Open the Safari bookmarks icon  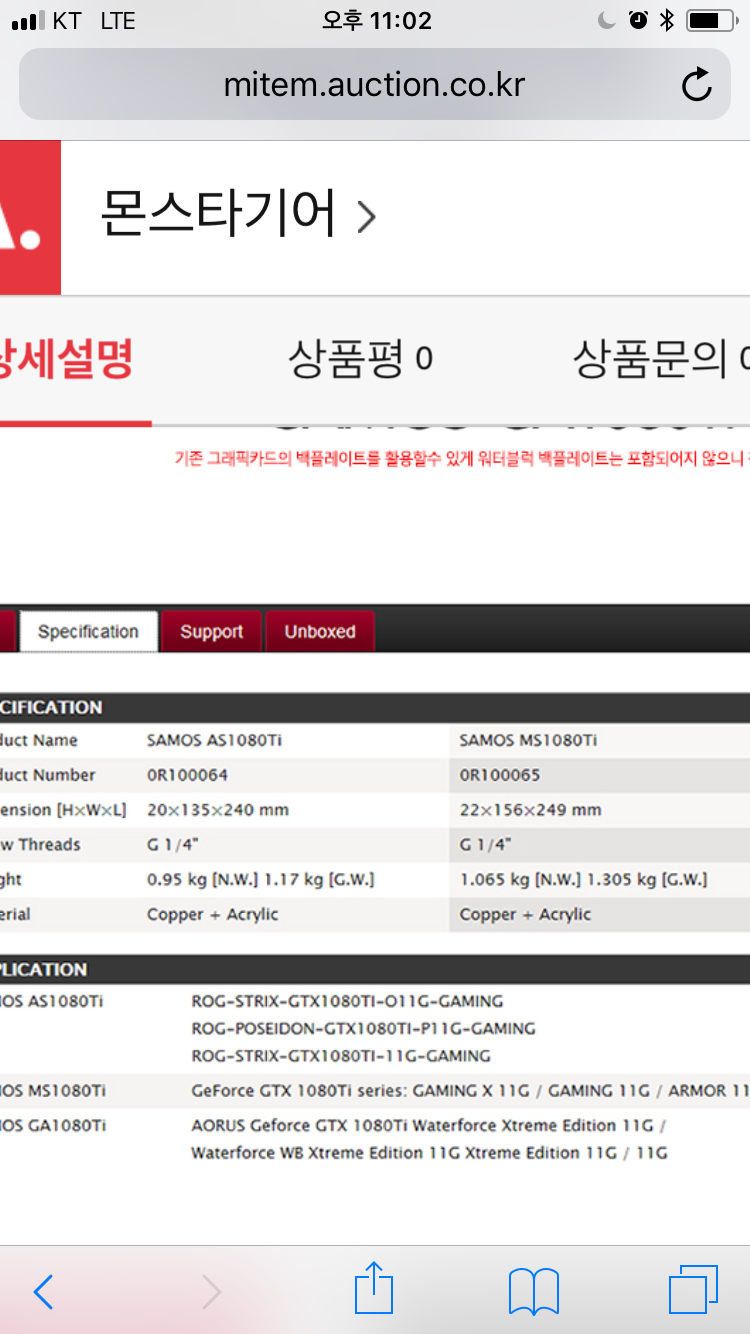tap(534, 1292)
